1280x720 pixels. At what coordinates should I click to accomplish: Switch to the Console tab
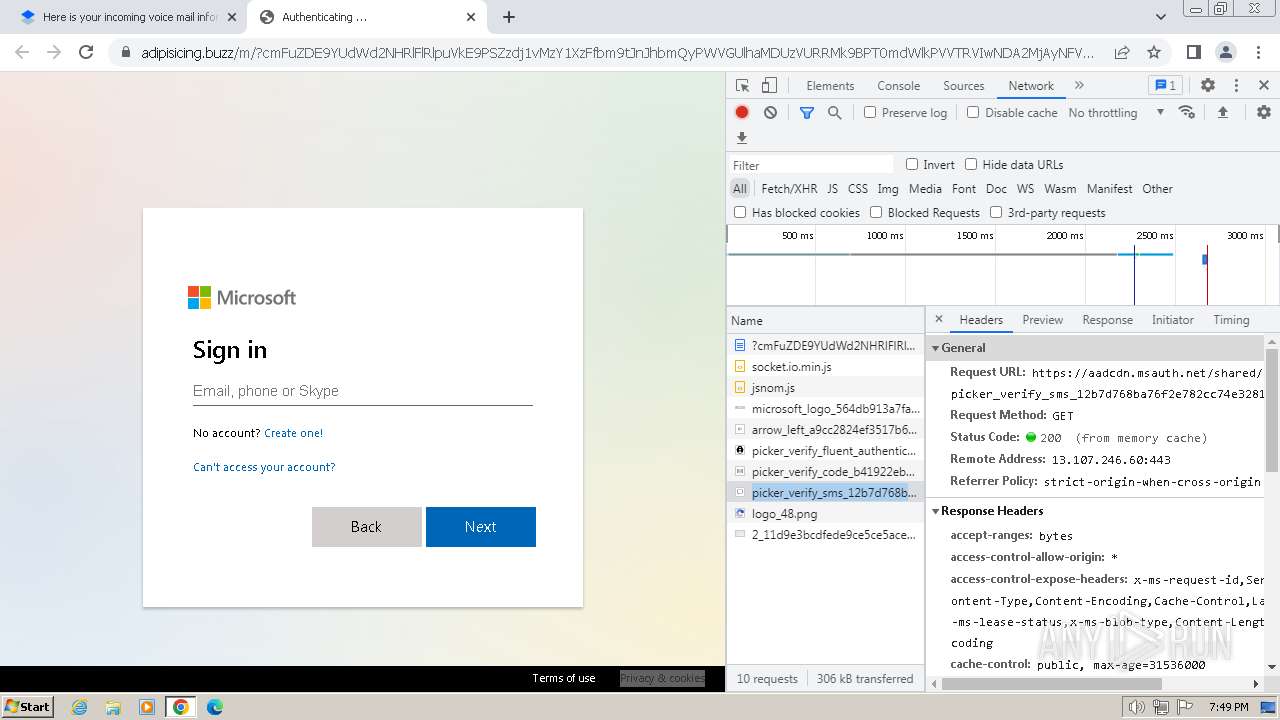click(898, 86)
